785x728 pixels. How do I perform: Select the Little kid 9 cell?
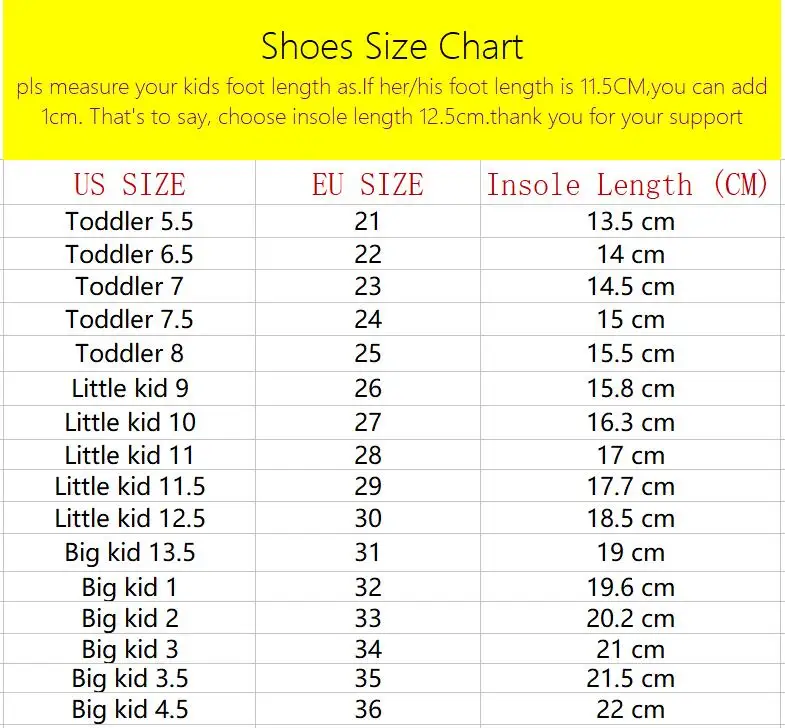(x=130, y=388)
